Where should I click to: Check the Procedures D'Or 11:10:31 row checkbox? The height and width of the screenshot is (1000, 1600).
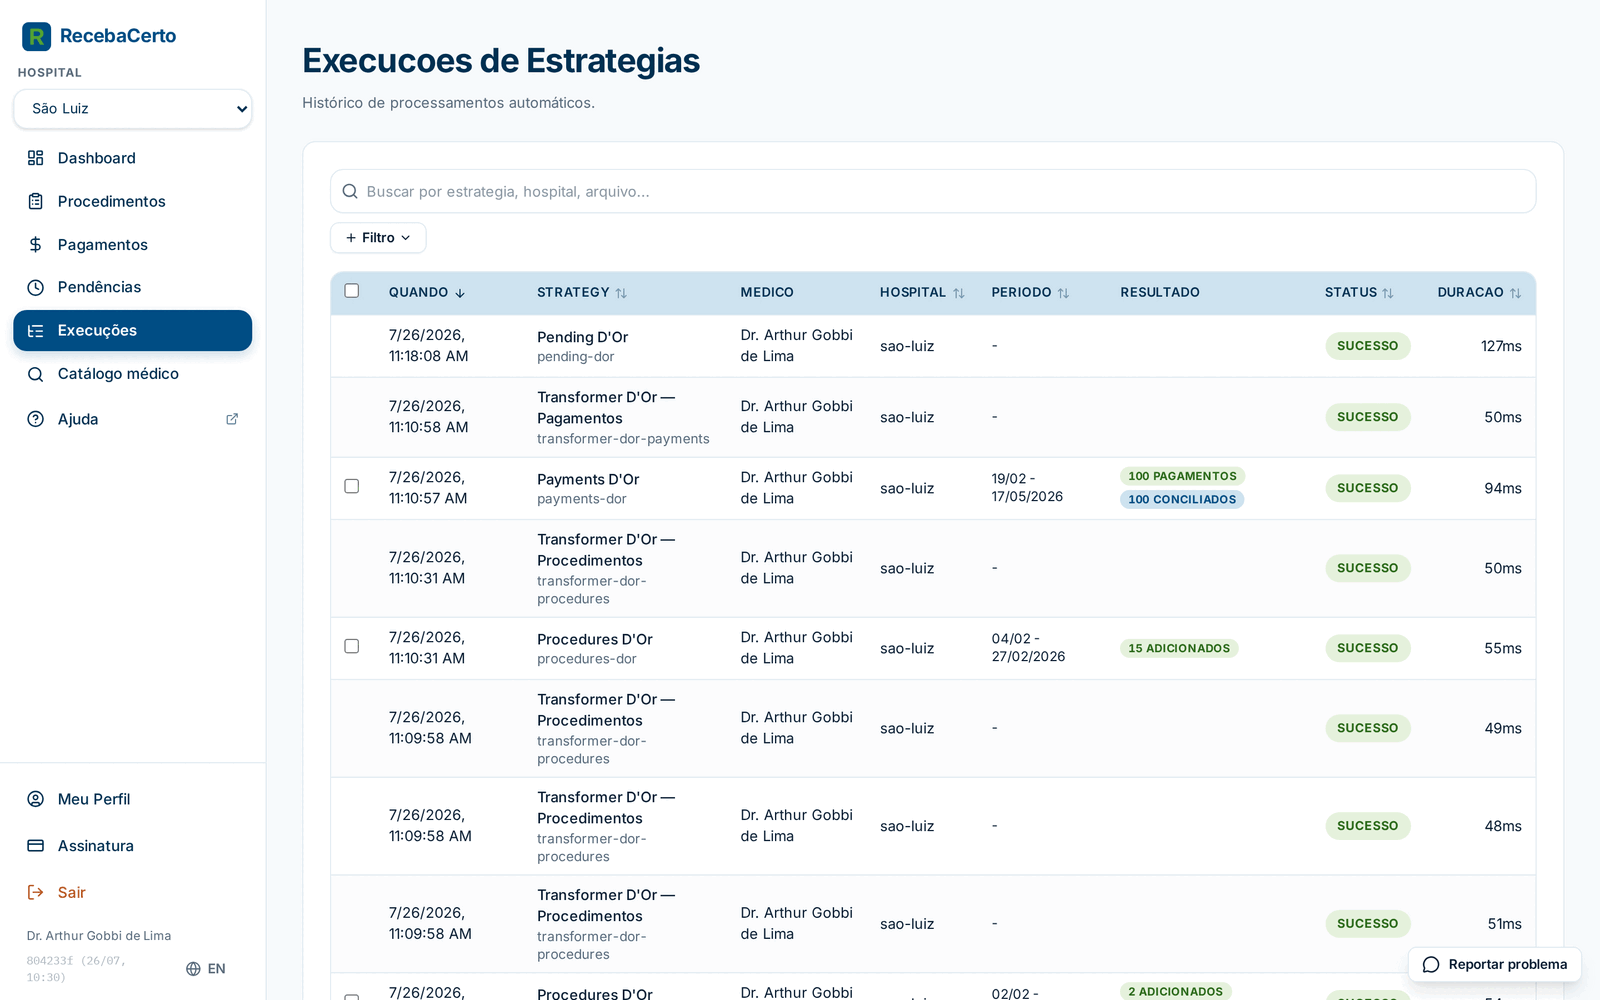click(x=352, y=646)
